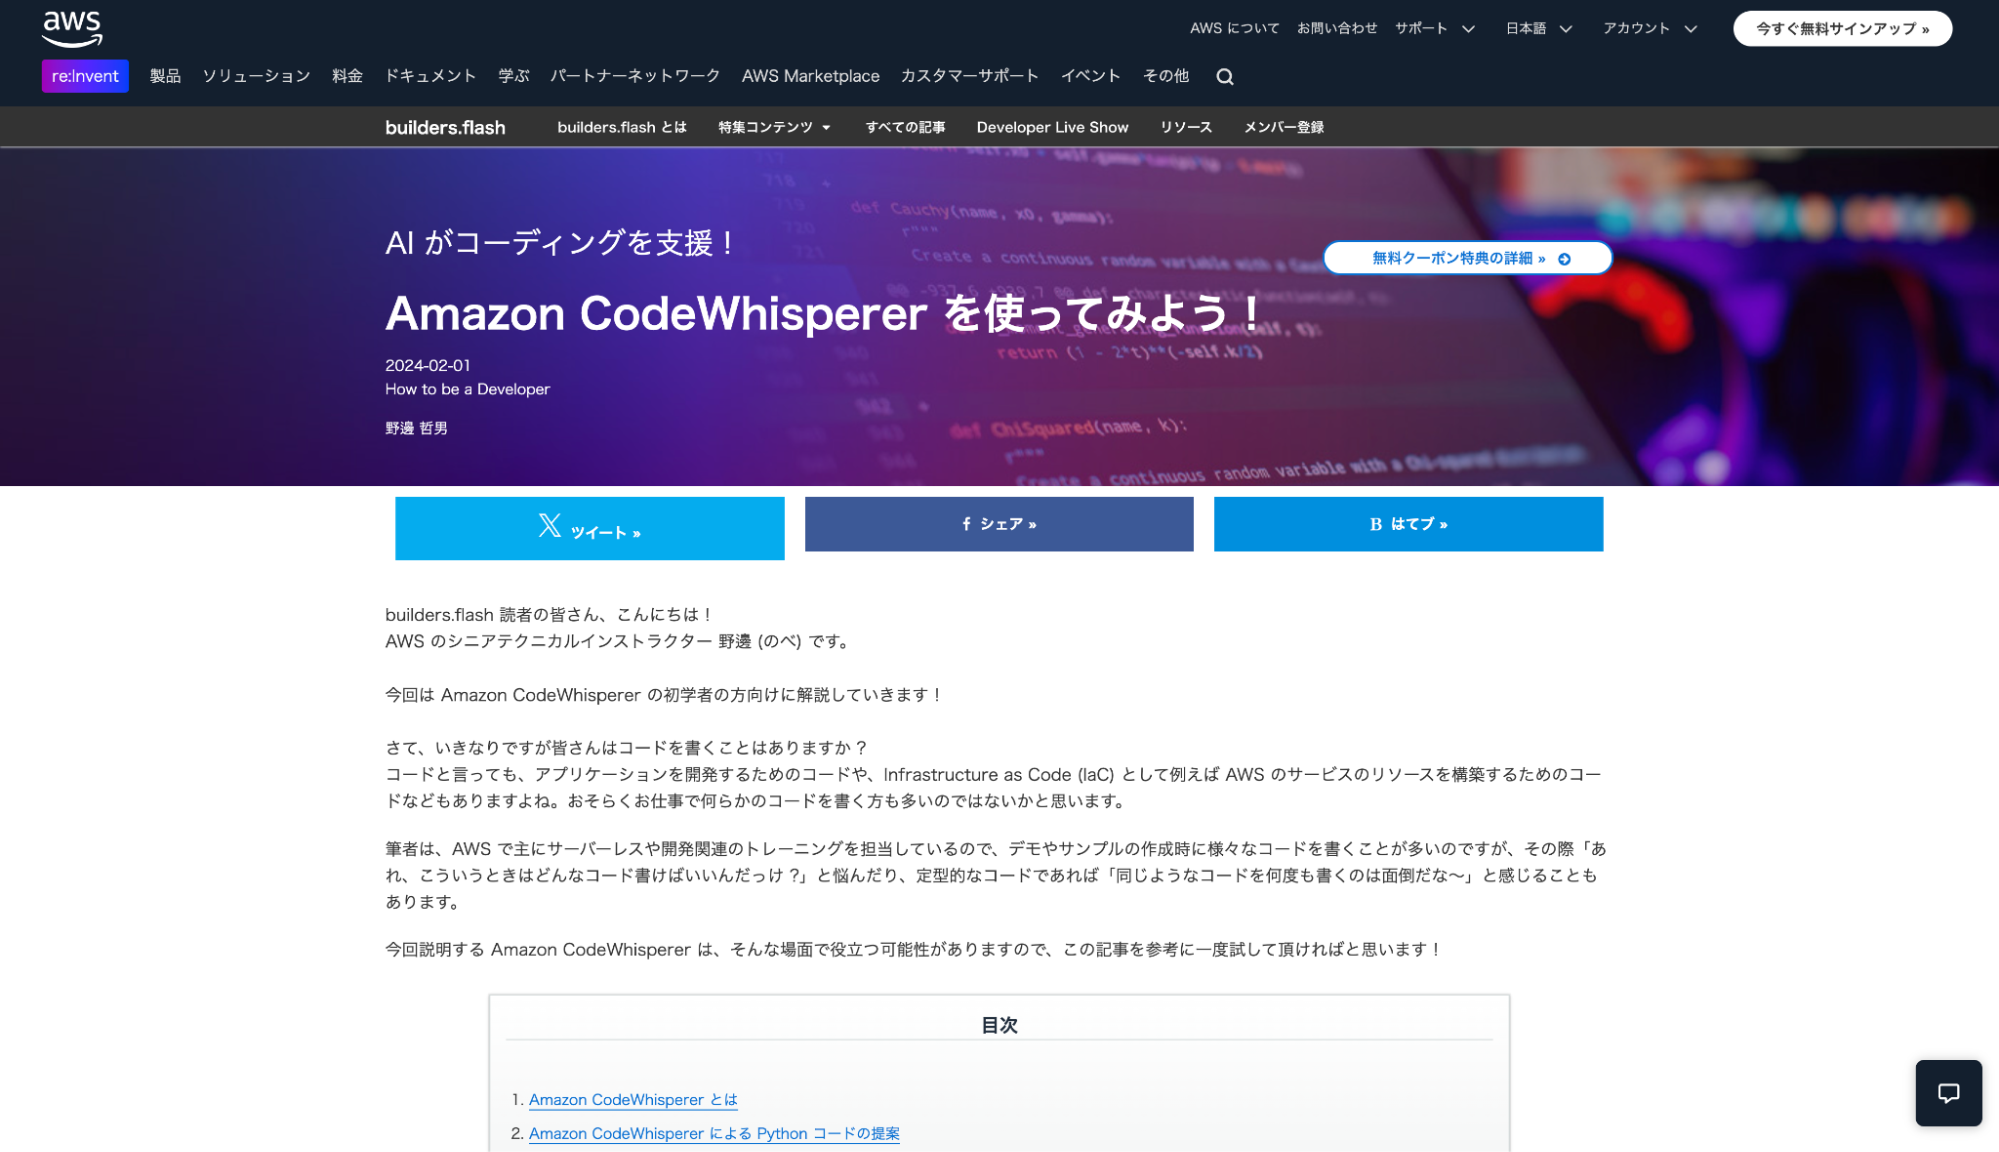The height and width of the screenshot is (1152, 1999).
Task: Open the search magnifier icon
Action: (x=1225, y=77)
